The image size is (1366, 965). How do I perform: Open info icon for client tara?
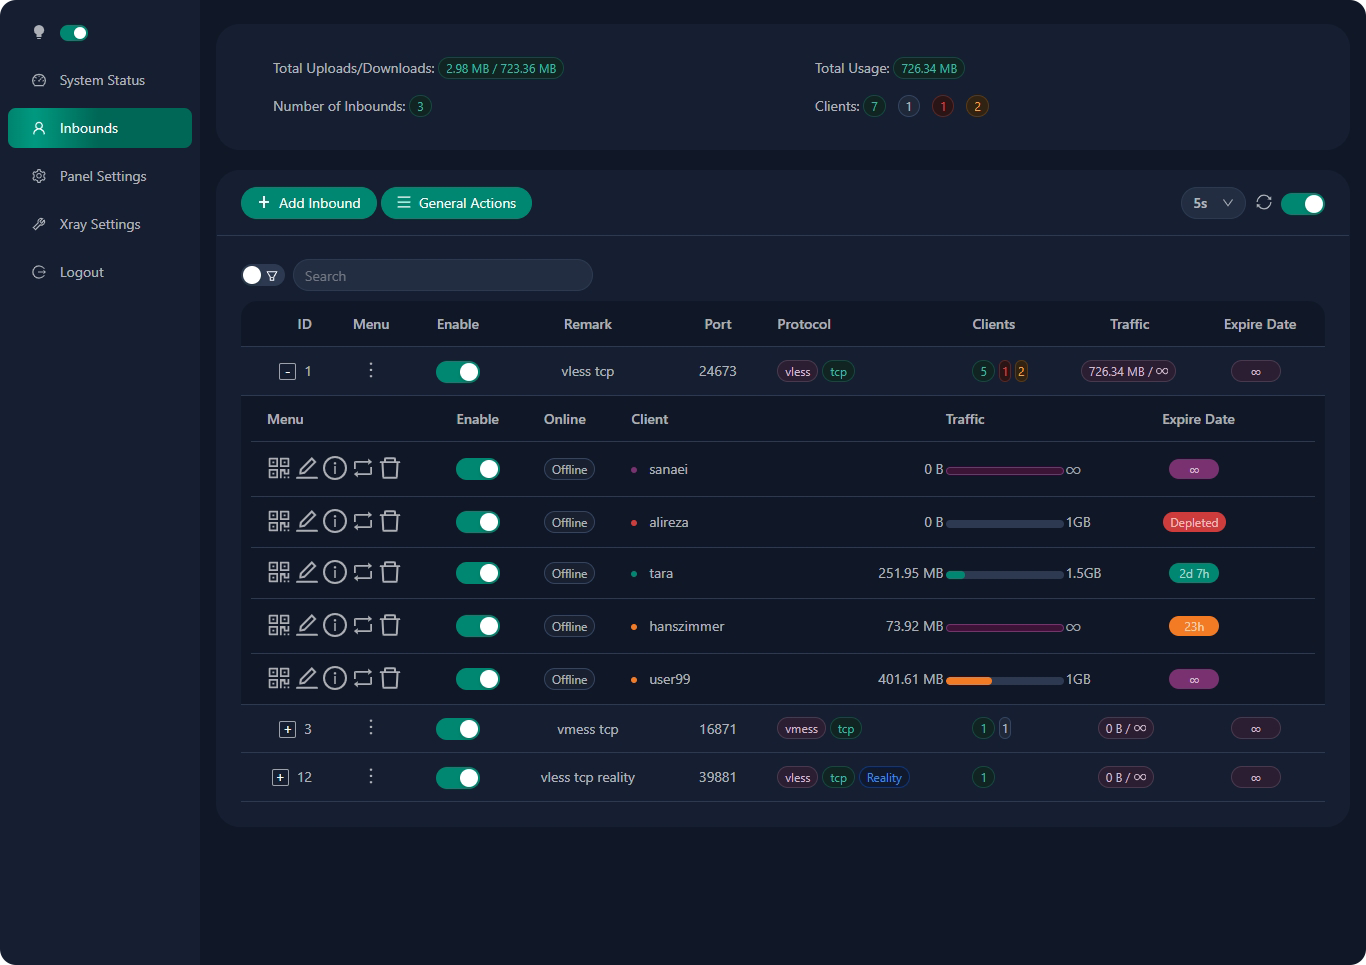tap(335, 572)
